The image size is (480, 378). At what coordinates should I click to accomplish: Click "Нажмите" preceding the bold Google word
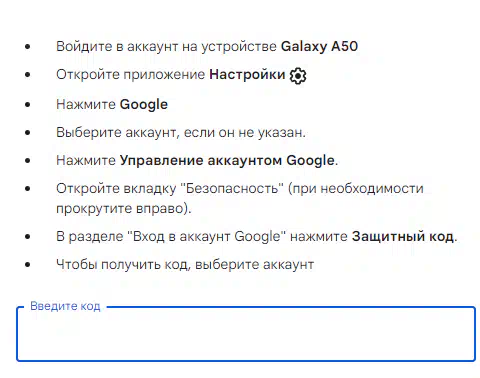(x=86, y=104)
